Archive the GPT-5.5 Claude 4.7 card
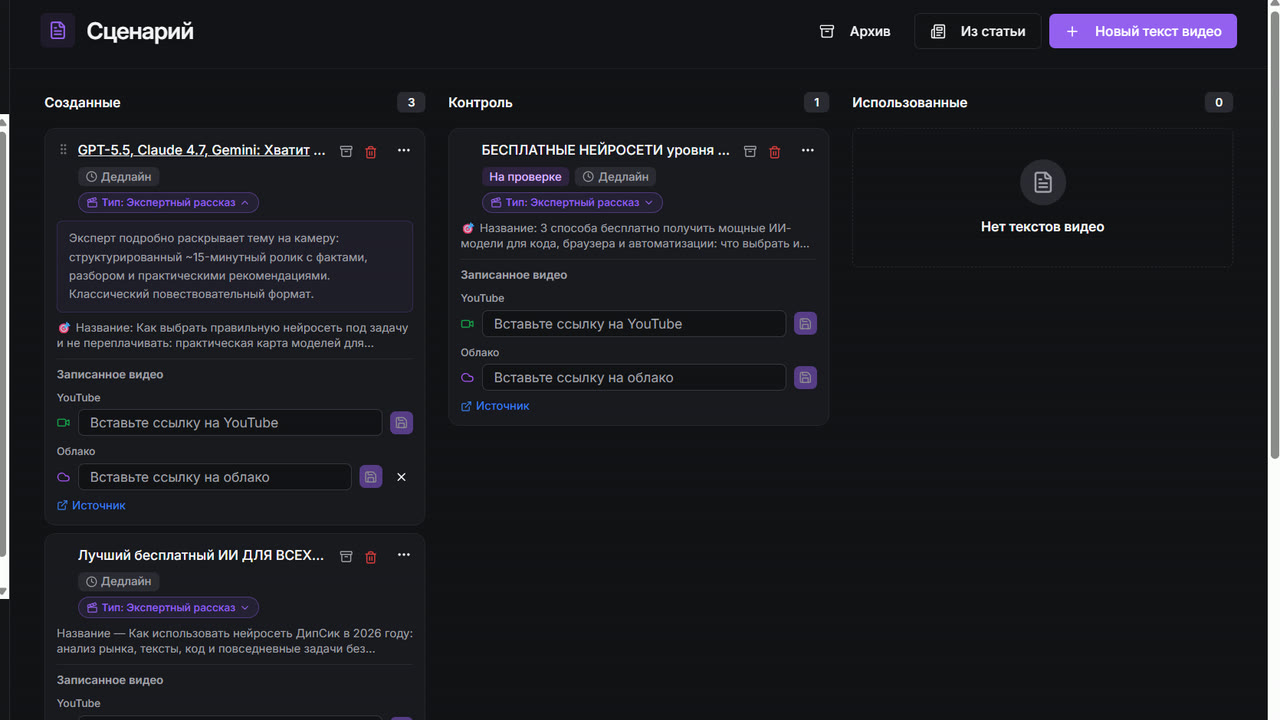The width and height of the screenshot is (1280, 720). coord(346,151)
